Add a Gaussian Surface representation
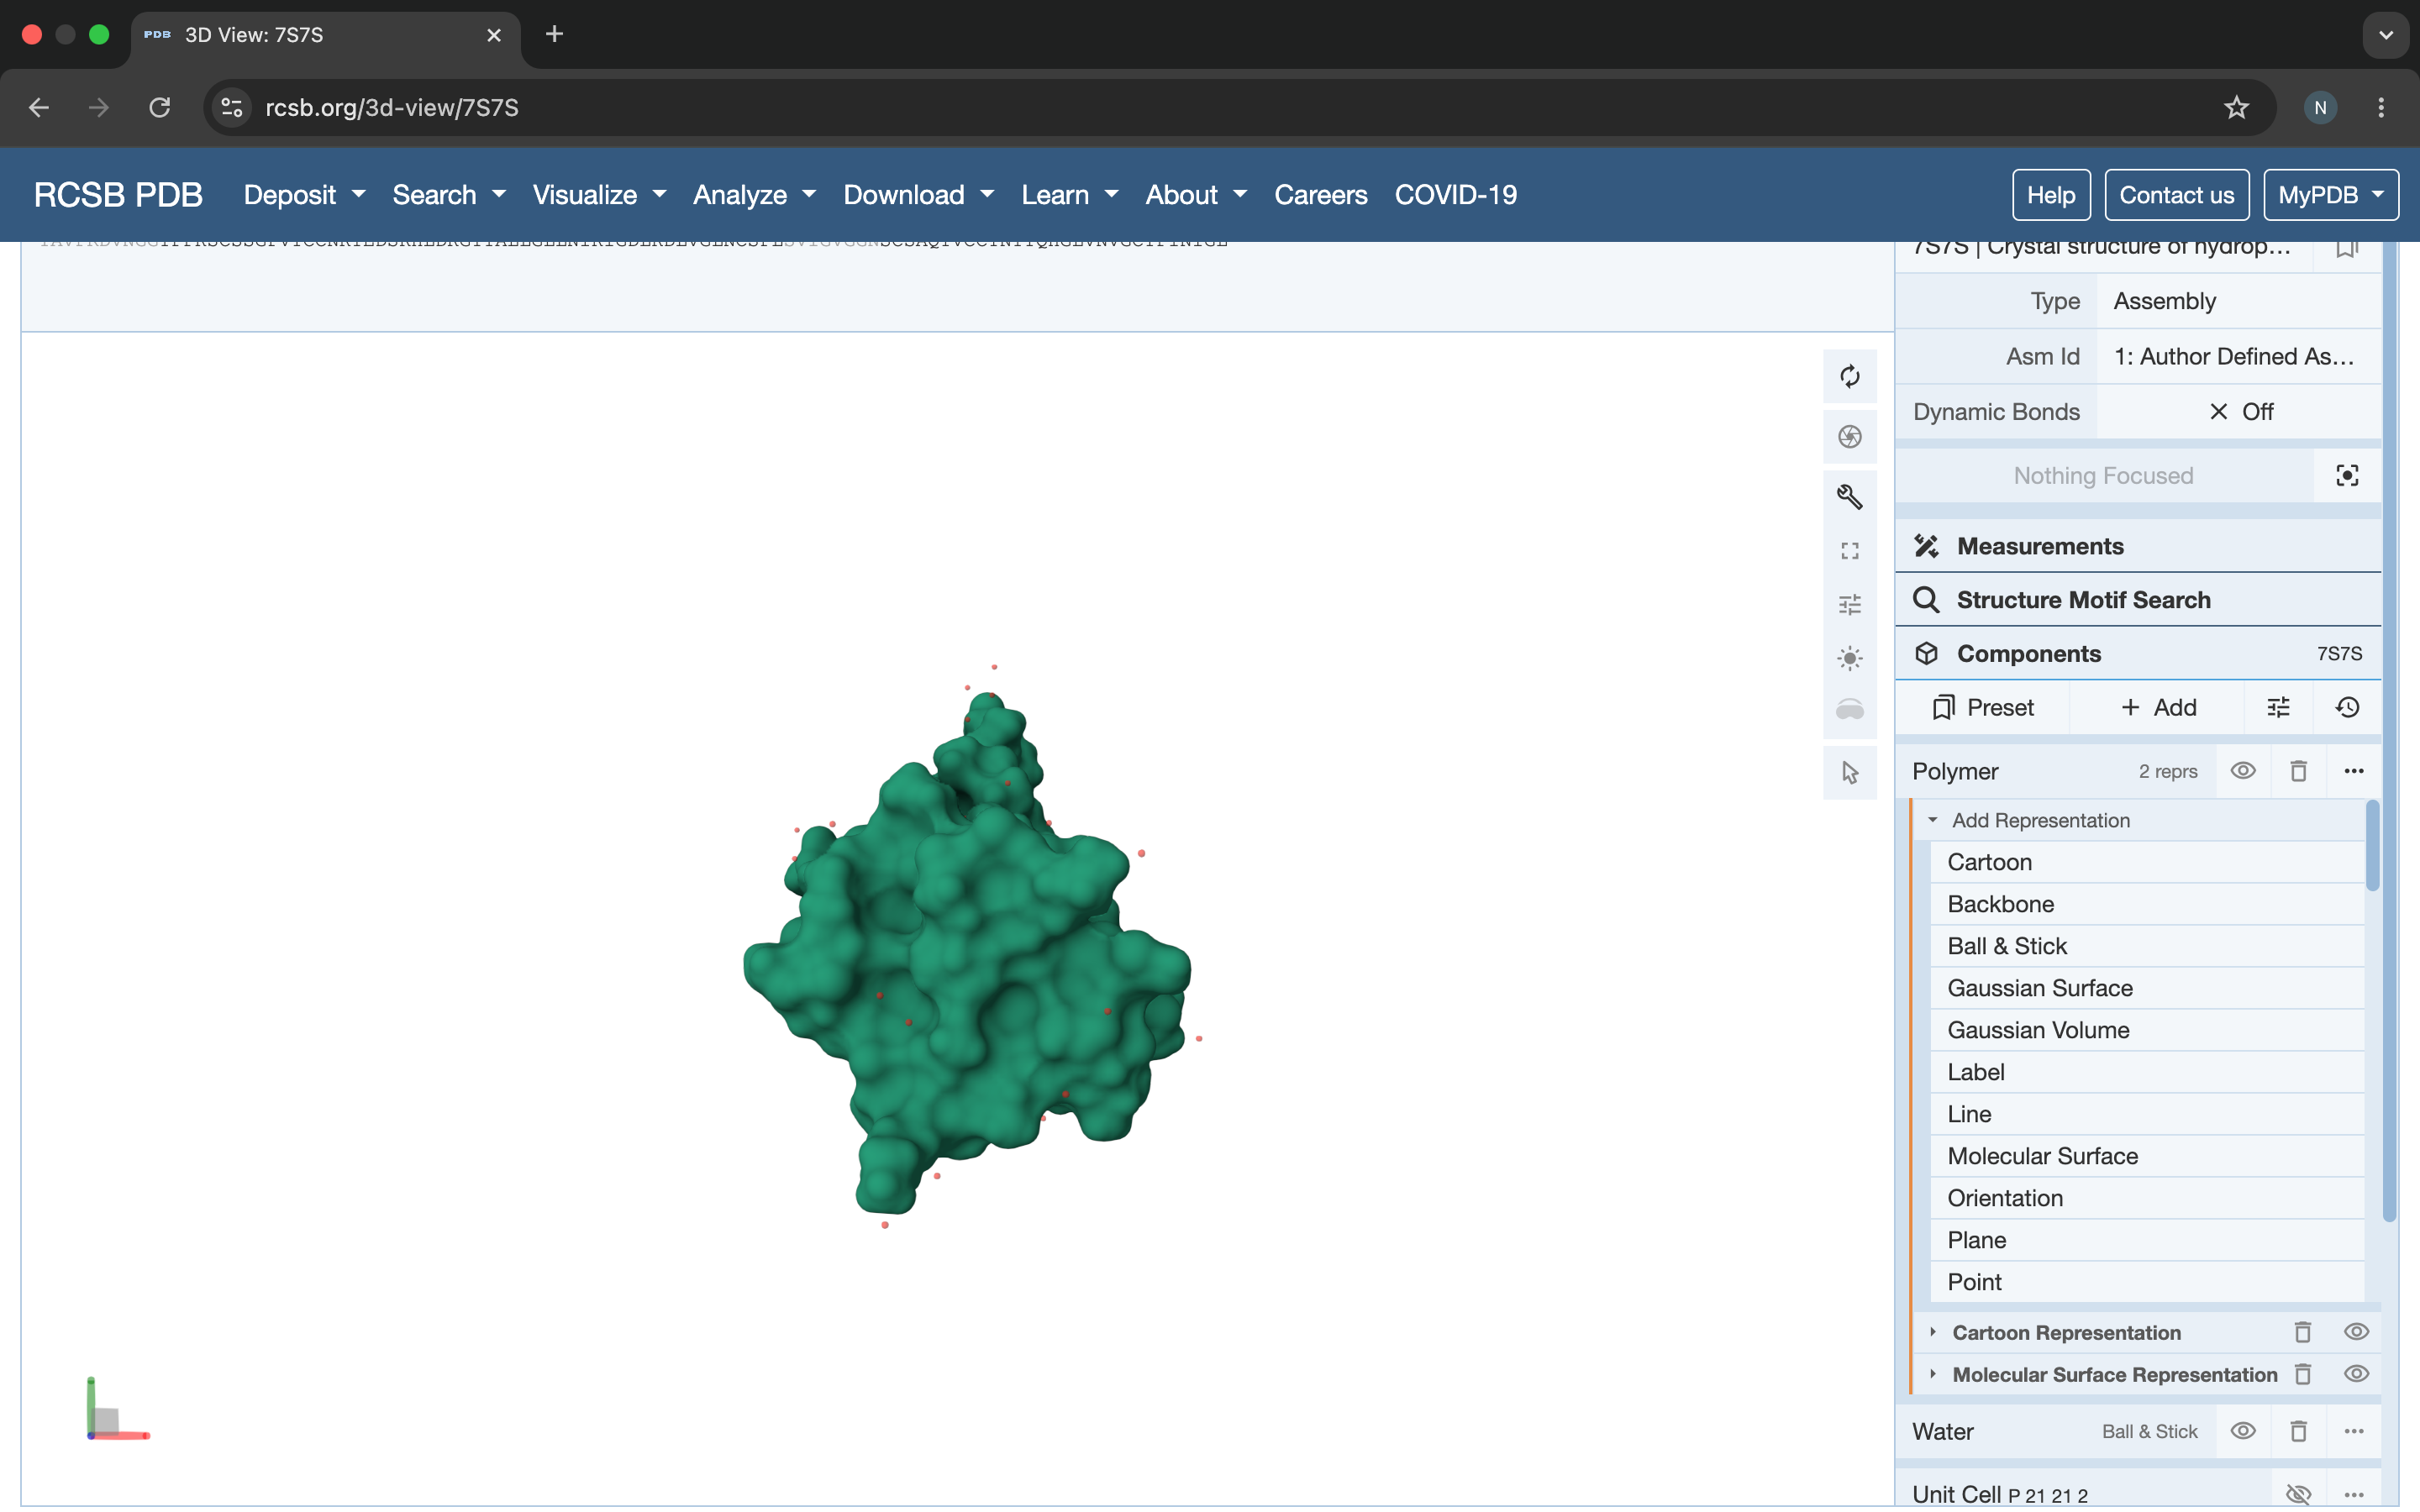 click(x=2146, y=988)
